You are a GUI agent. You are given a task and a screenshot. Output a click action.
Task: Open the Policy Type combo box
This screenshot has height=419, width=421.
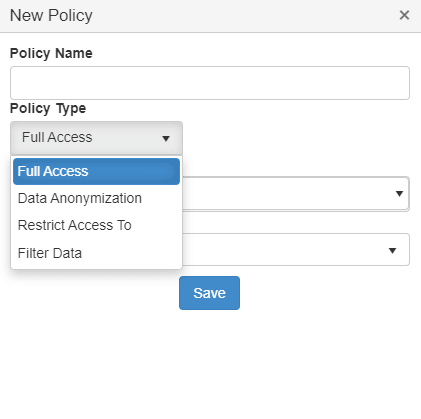96,138
